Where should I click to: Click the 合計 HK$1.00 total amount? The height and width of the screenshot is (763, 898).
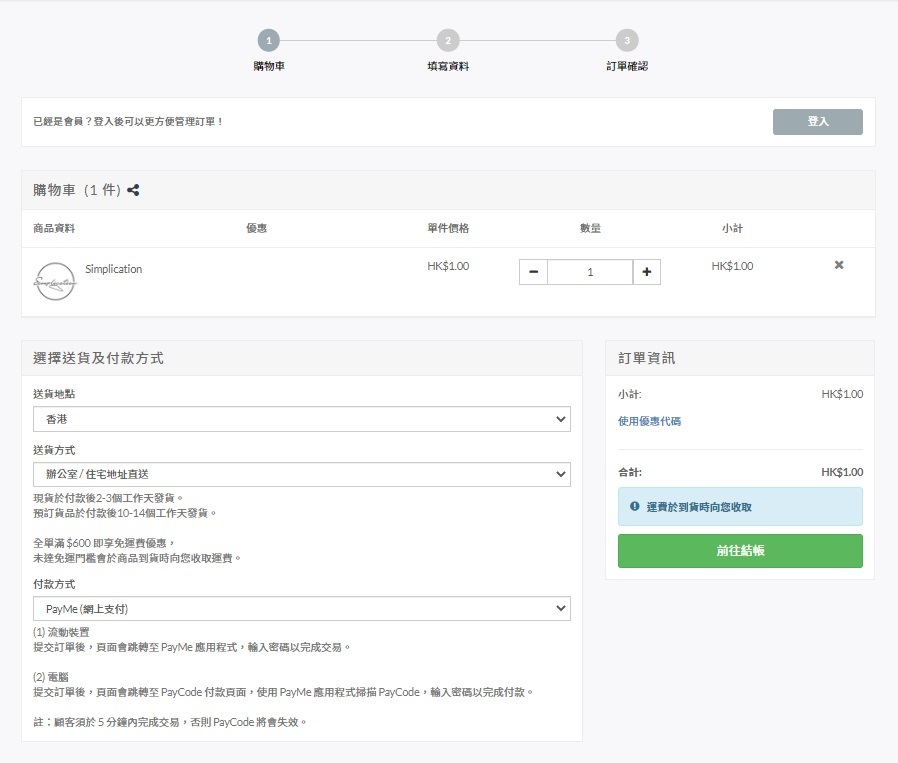point(842,472)
